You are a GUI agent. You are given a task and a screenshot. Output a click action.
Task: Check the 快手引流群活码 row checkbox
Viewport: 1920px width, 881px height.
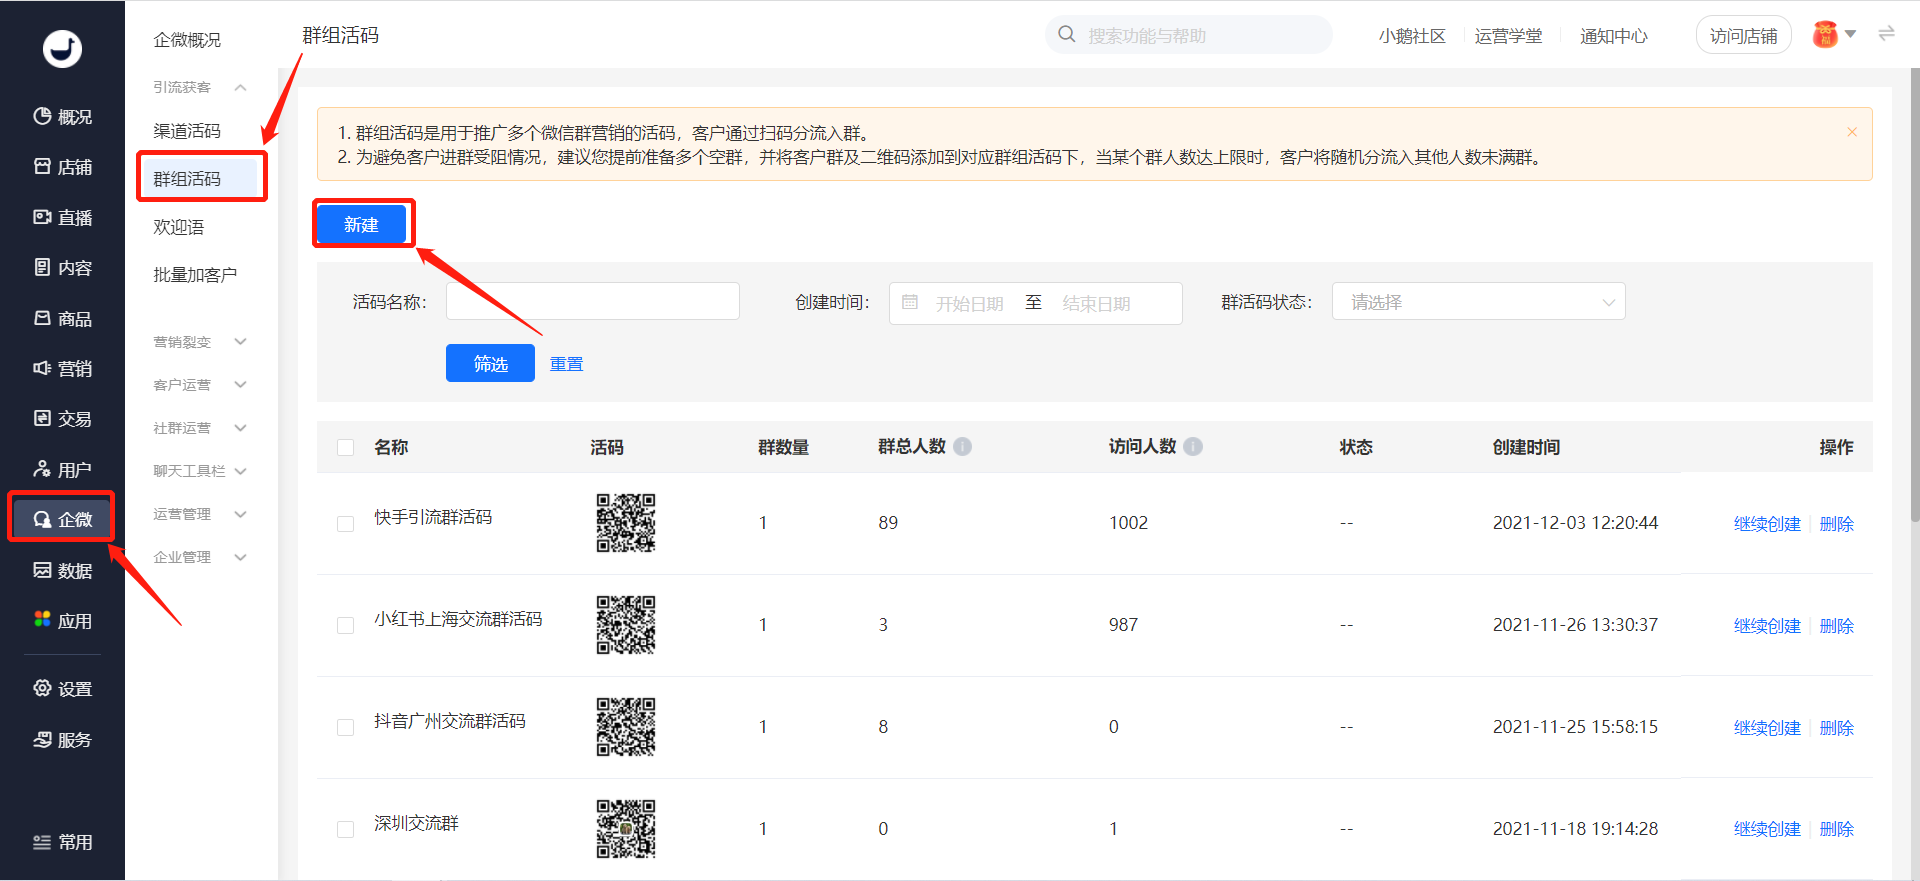346,524
